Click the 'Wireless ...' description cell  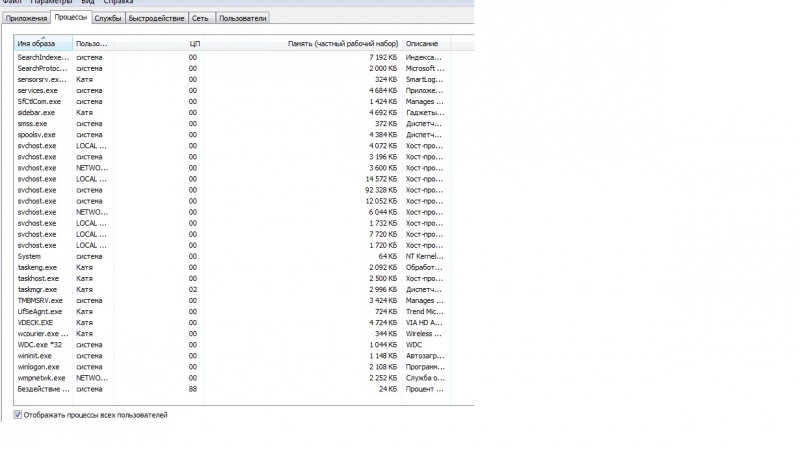(x=423, y=334)
